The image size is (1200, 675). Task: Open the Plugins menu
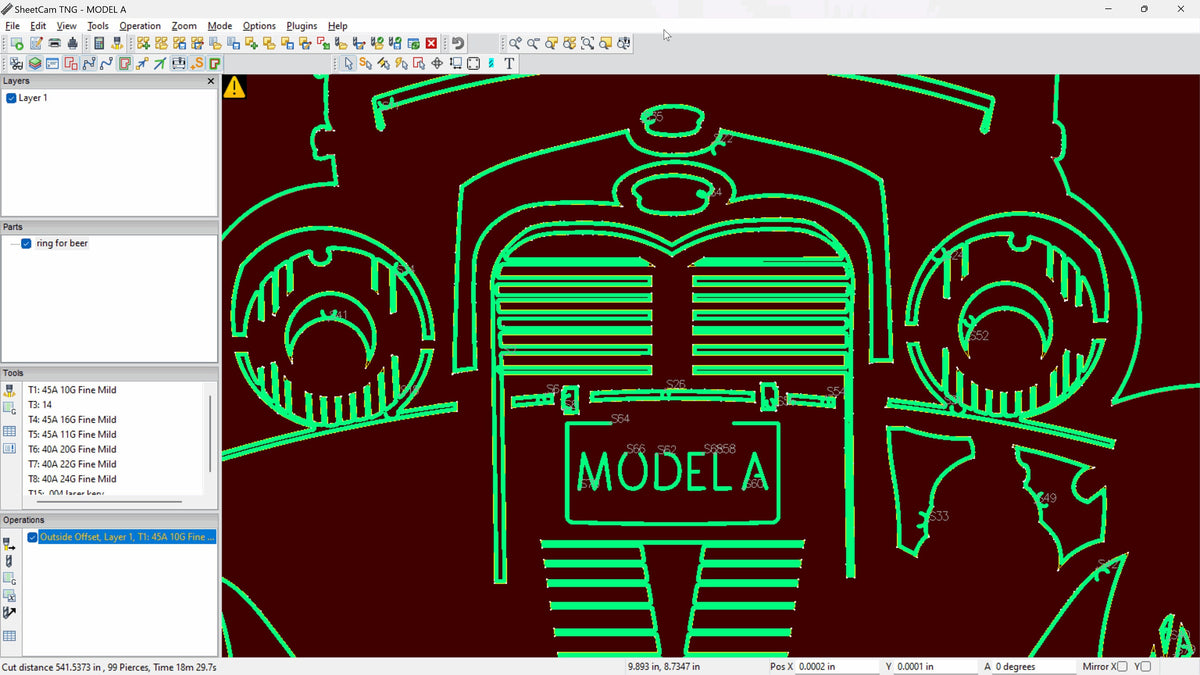[x=302, y=26]
